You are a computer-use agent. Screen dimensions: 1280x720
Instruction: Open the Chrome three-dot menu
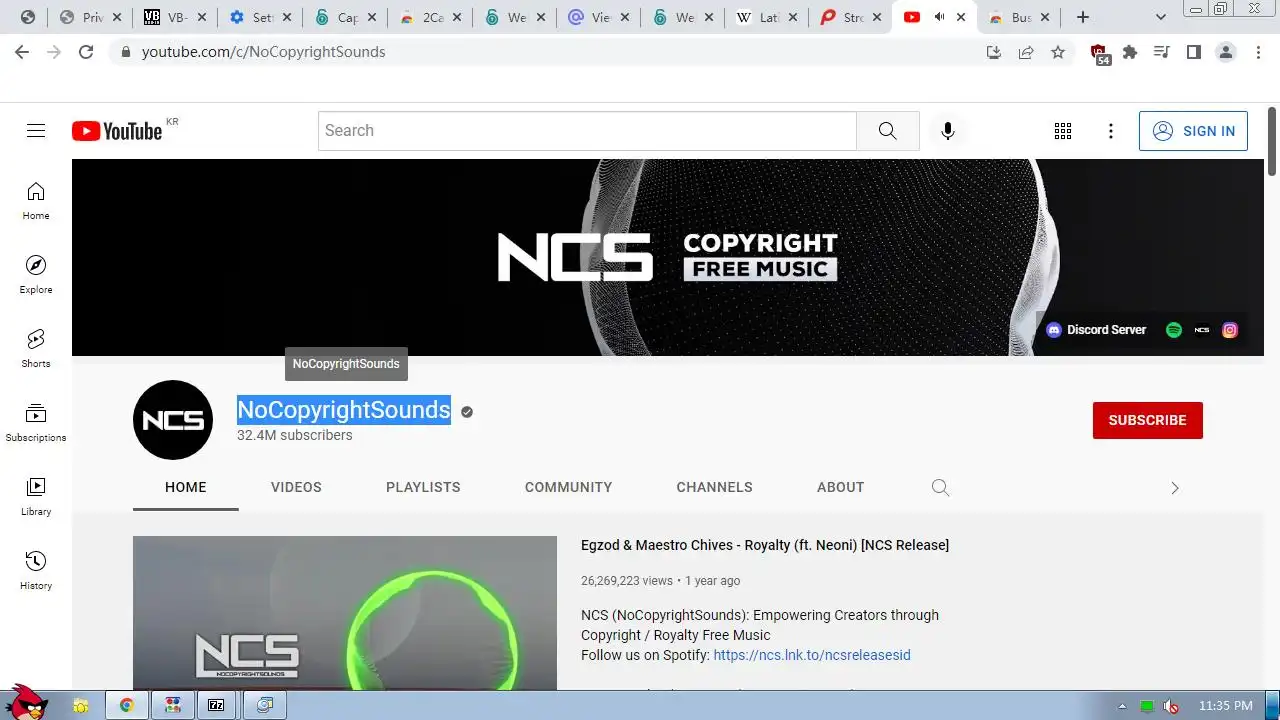(1258, 52)
